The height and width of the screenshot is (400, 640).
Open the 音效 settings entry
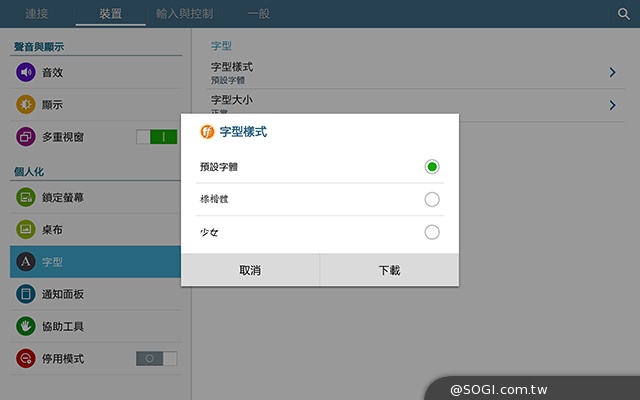pyautogui.click(x=96, y=72)
